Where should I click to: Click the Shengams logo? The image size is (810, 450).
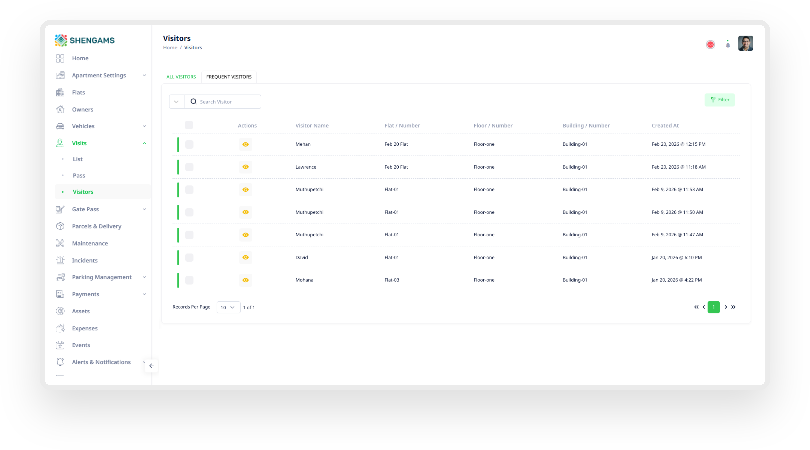pyautogui.click(x=85, y=40)
